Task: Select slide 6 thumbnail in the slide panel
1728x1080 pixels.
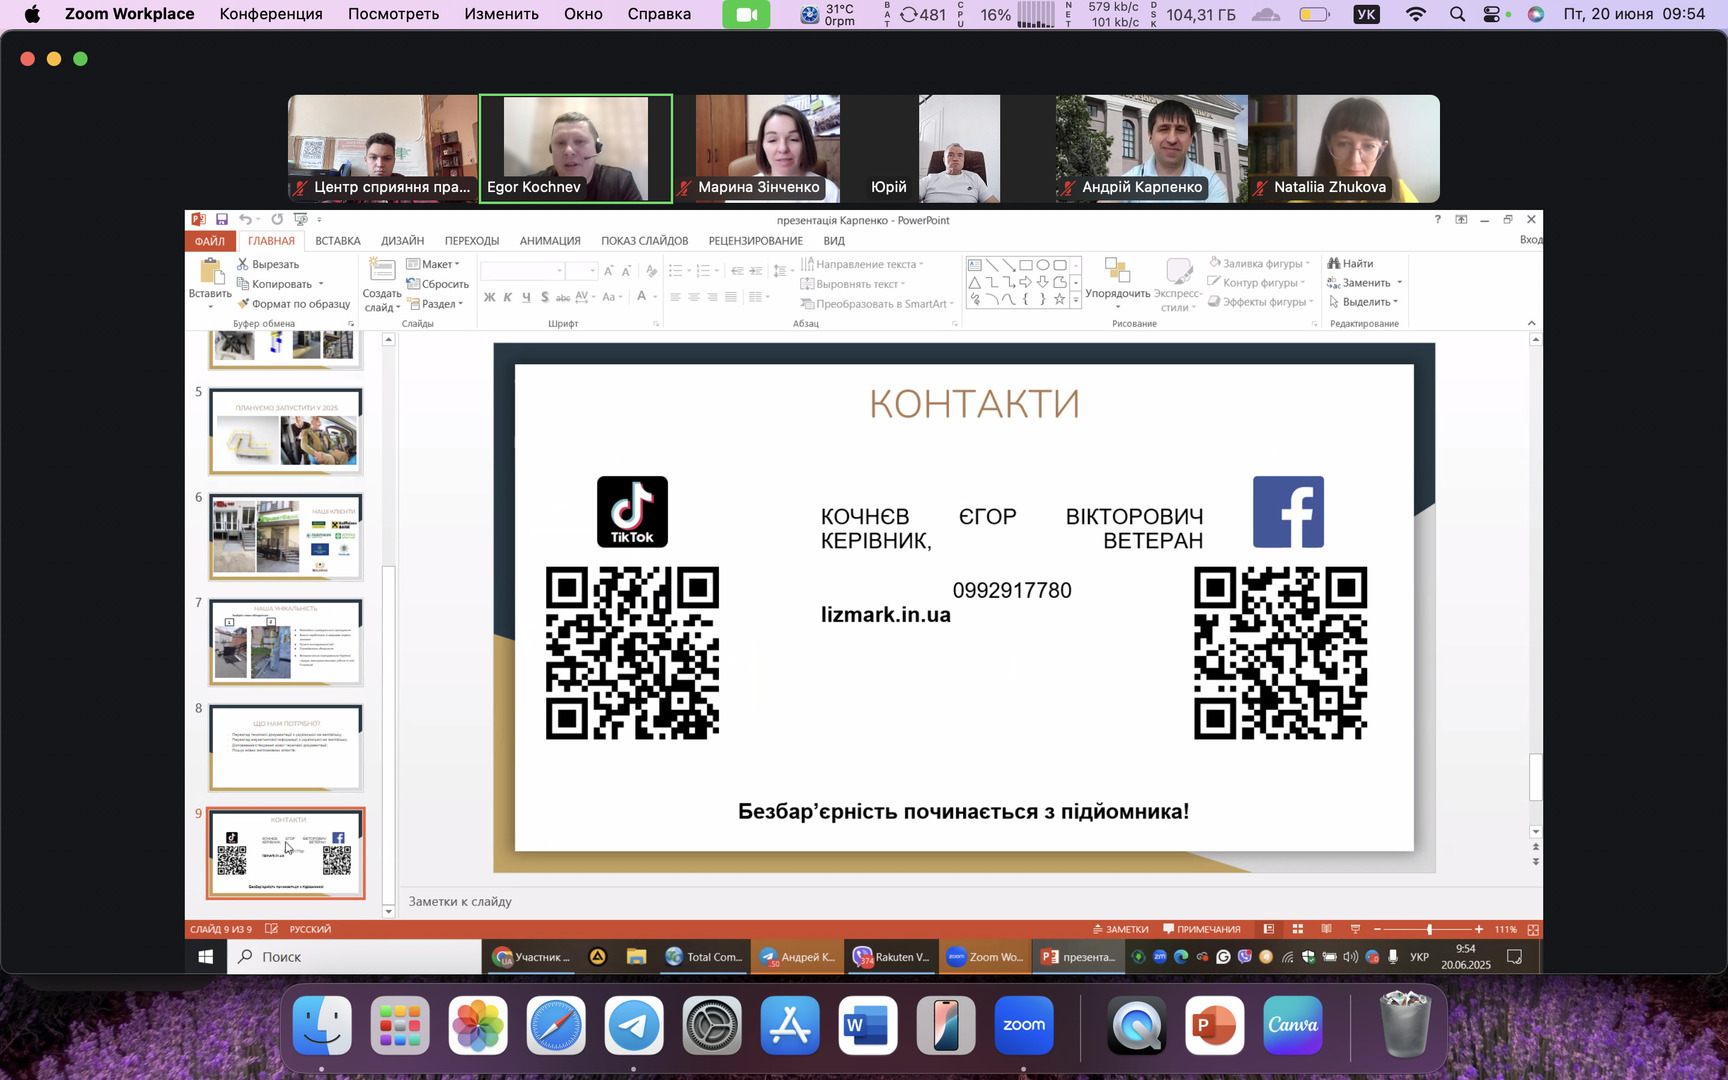Action: tap(285, 537)
